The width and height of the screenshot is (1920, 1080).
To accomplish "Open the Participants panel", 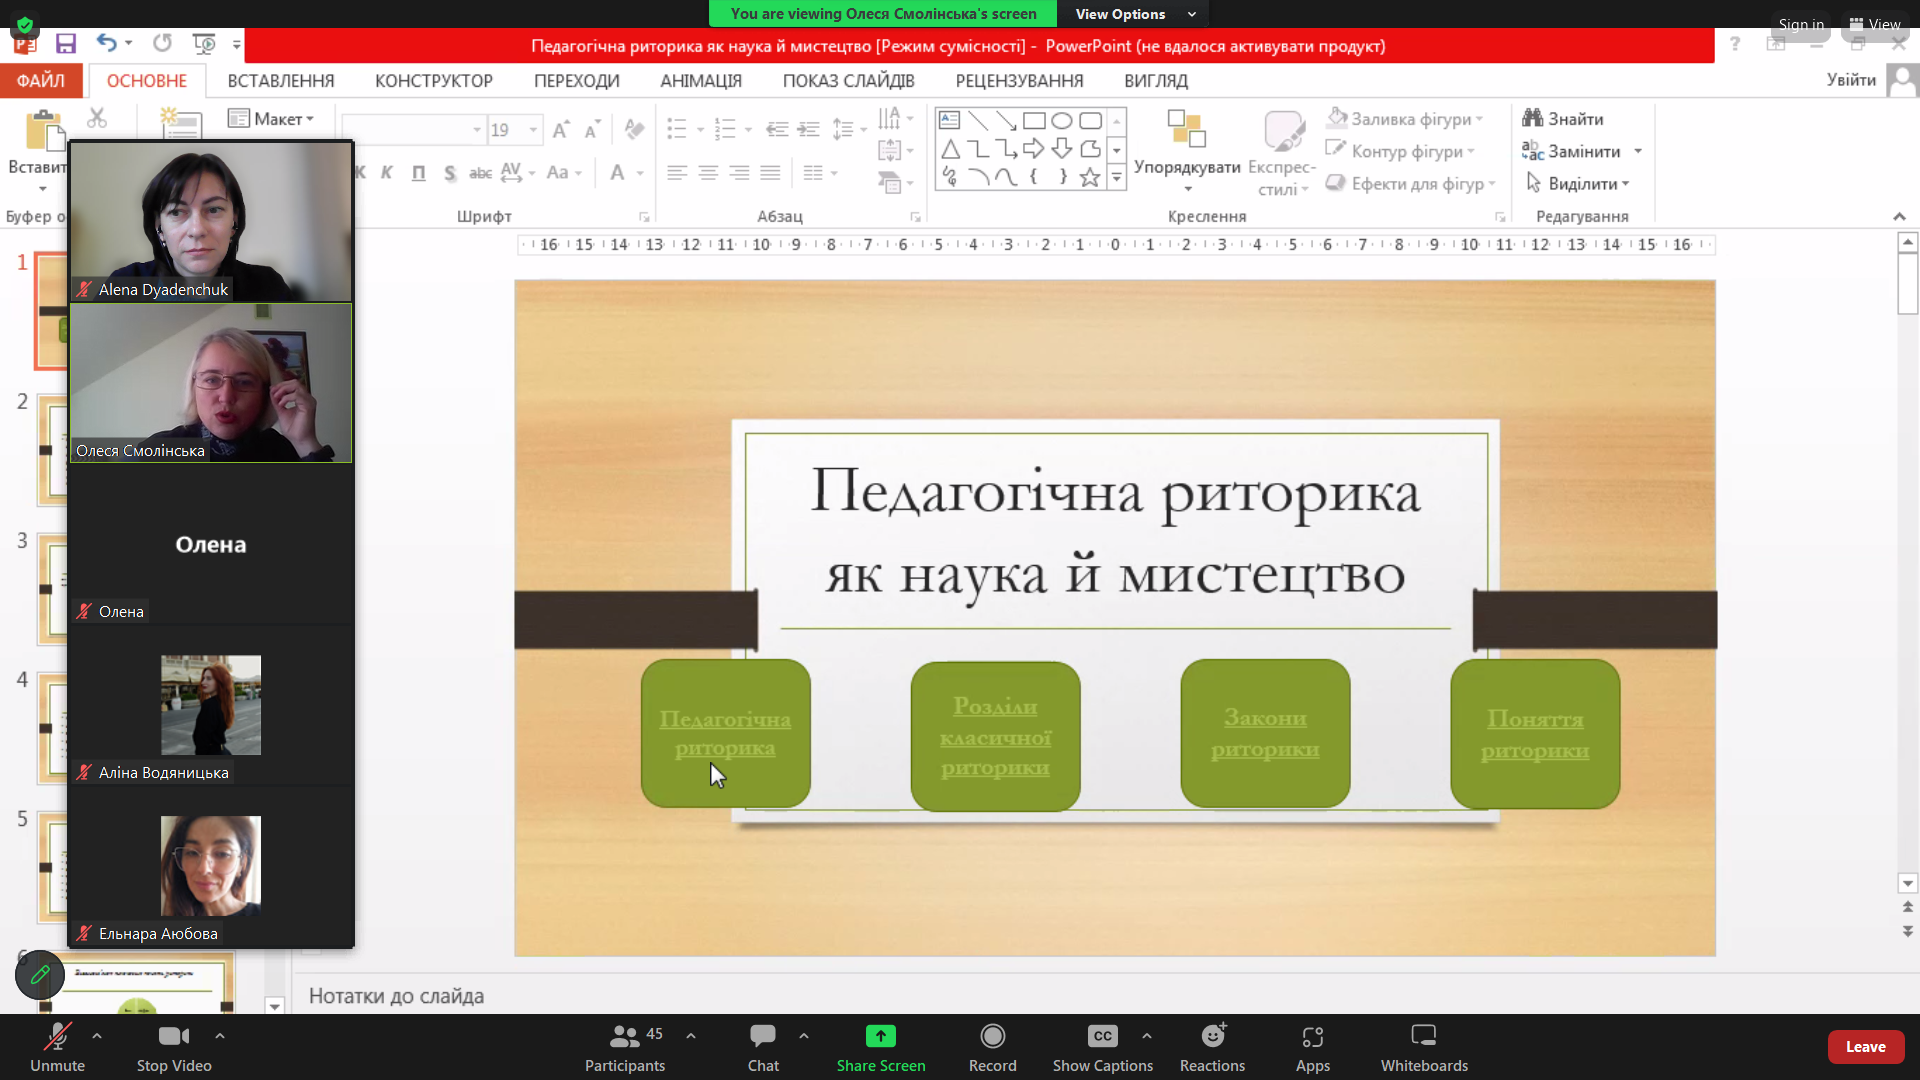I will coord(625,1046).
